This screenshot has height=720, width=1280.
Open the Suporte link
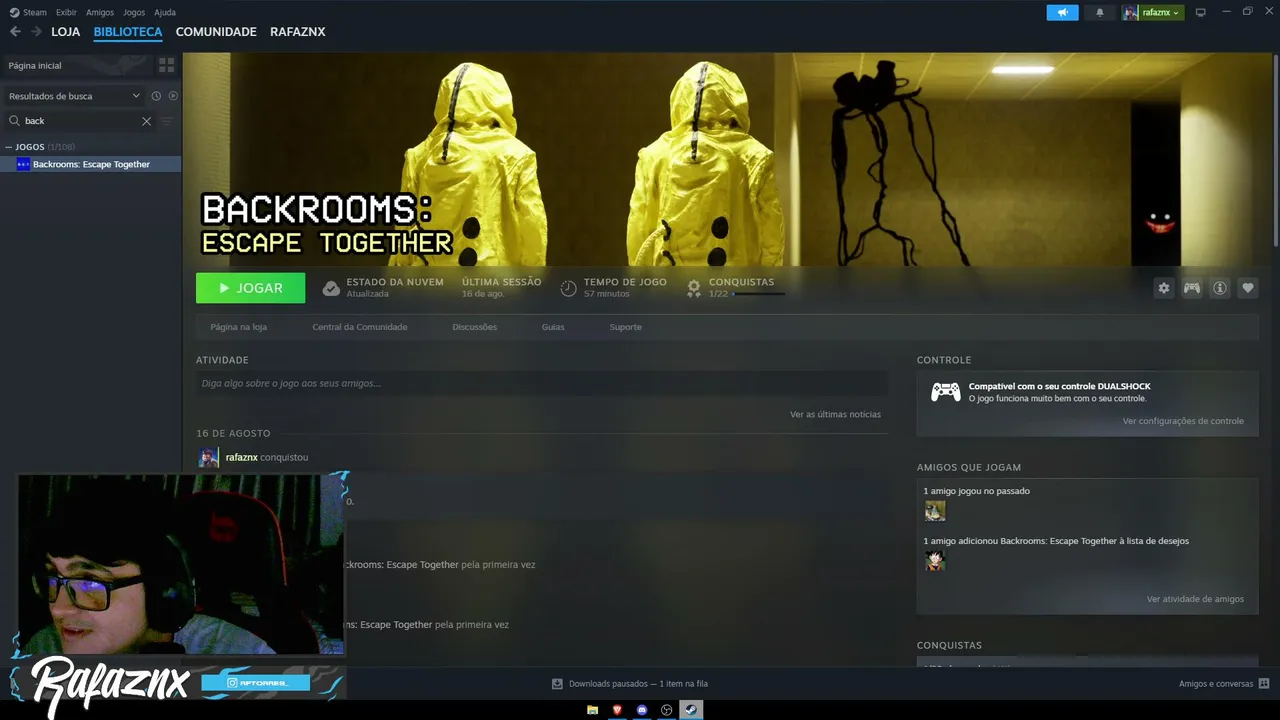(626, 327)
